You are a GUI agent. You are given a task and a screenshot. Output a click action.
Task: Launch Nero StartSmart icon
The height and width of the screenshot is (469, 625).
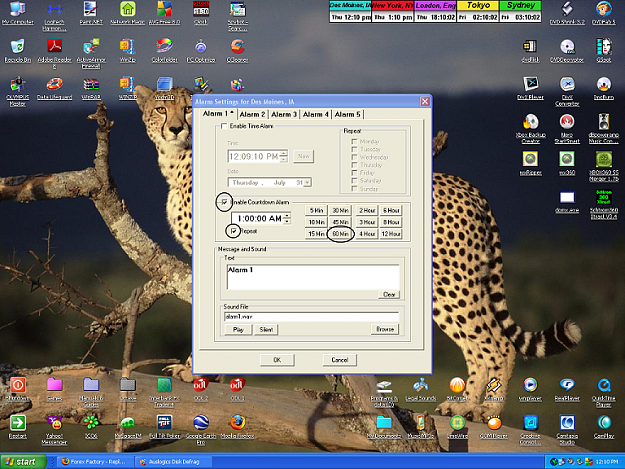(567, 128)
